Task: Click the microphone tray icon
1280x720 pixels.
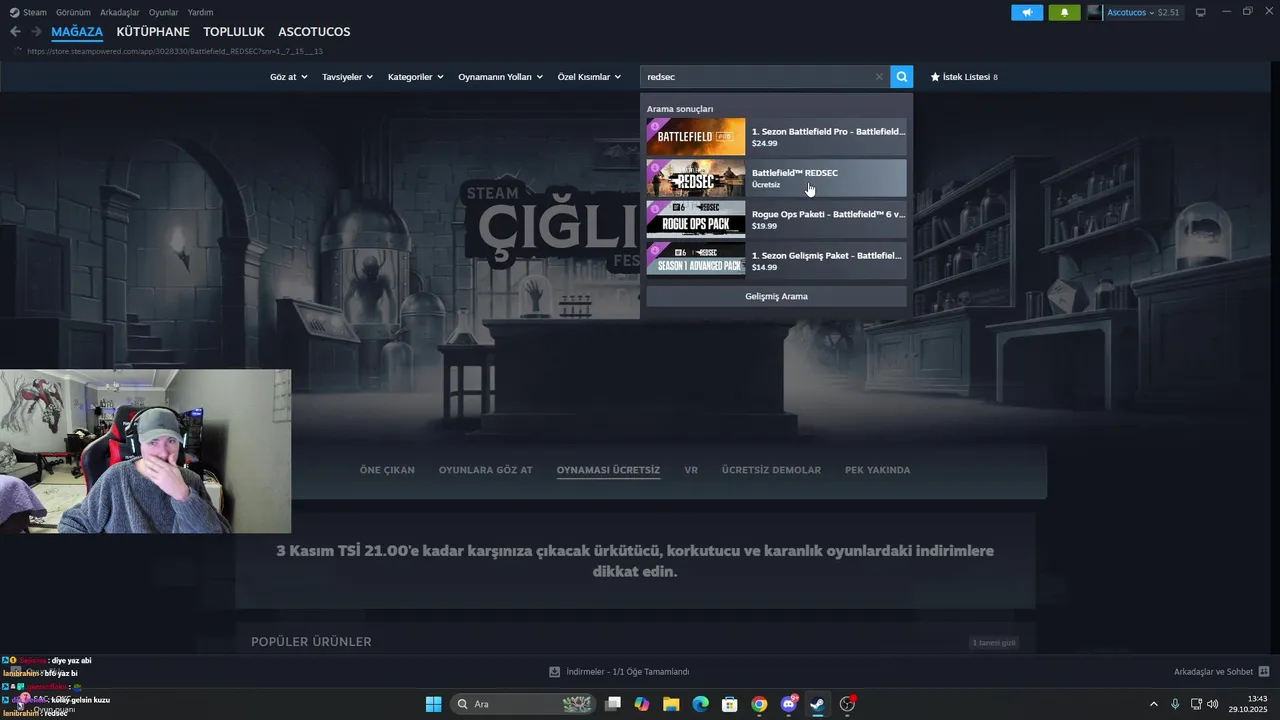Action: pyautogui.click(x=1175, y=704)
